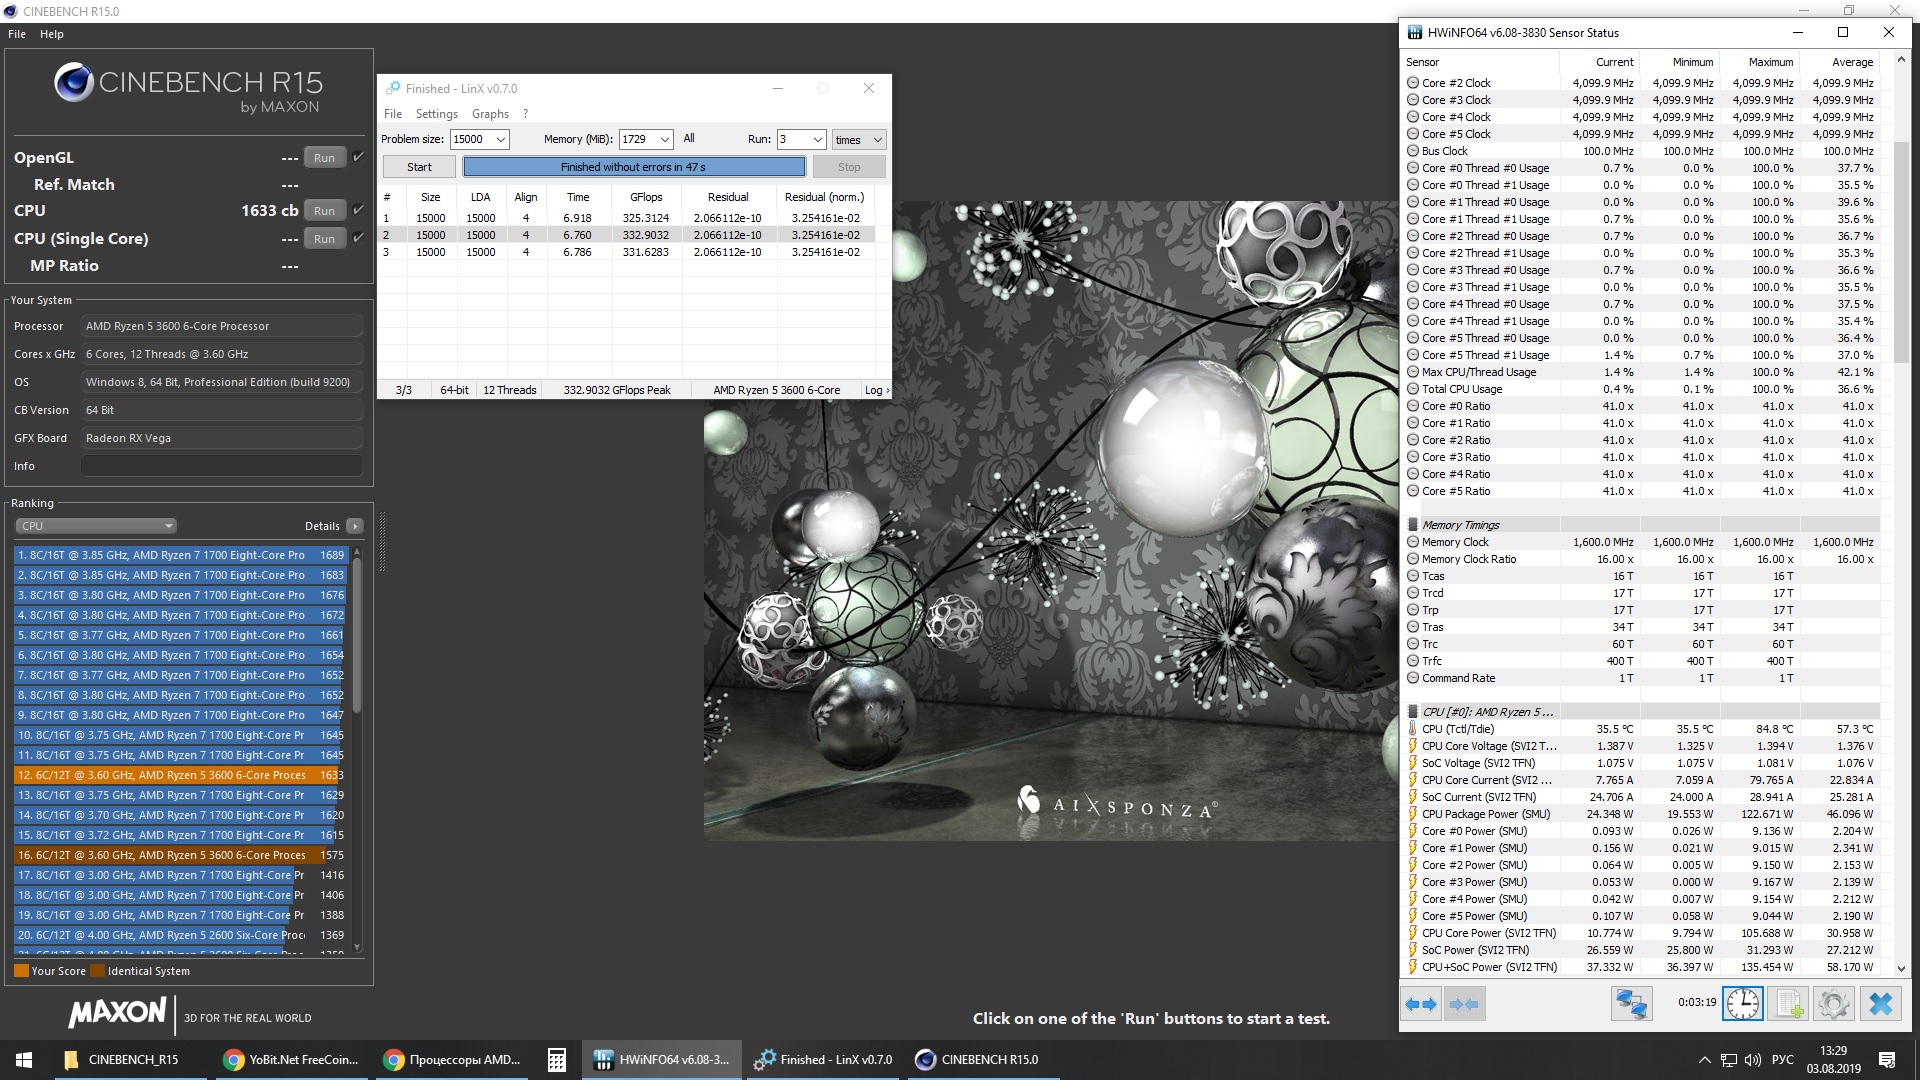The width and height of the screenshot is (1920, 1080).
Task: Toggle the OpenGL test checkbox
Action: point(359,157)
